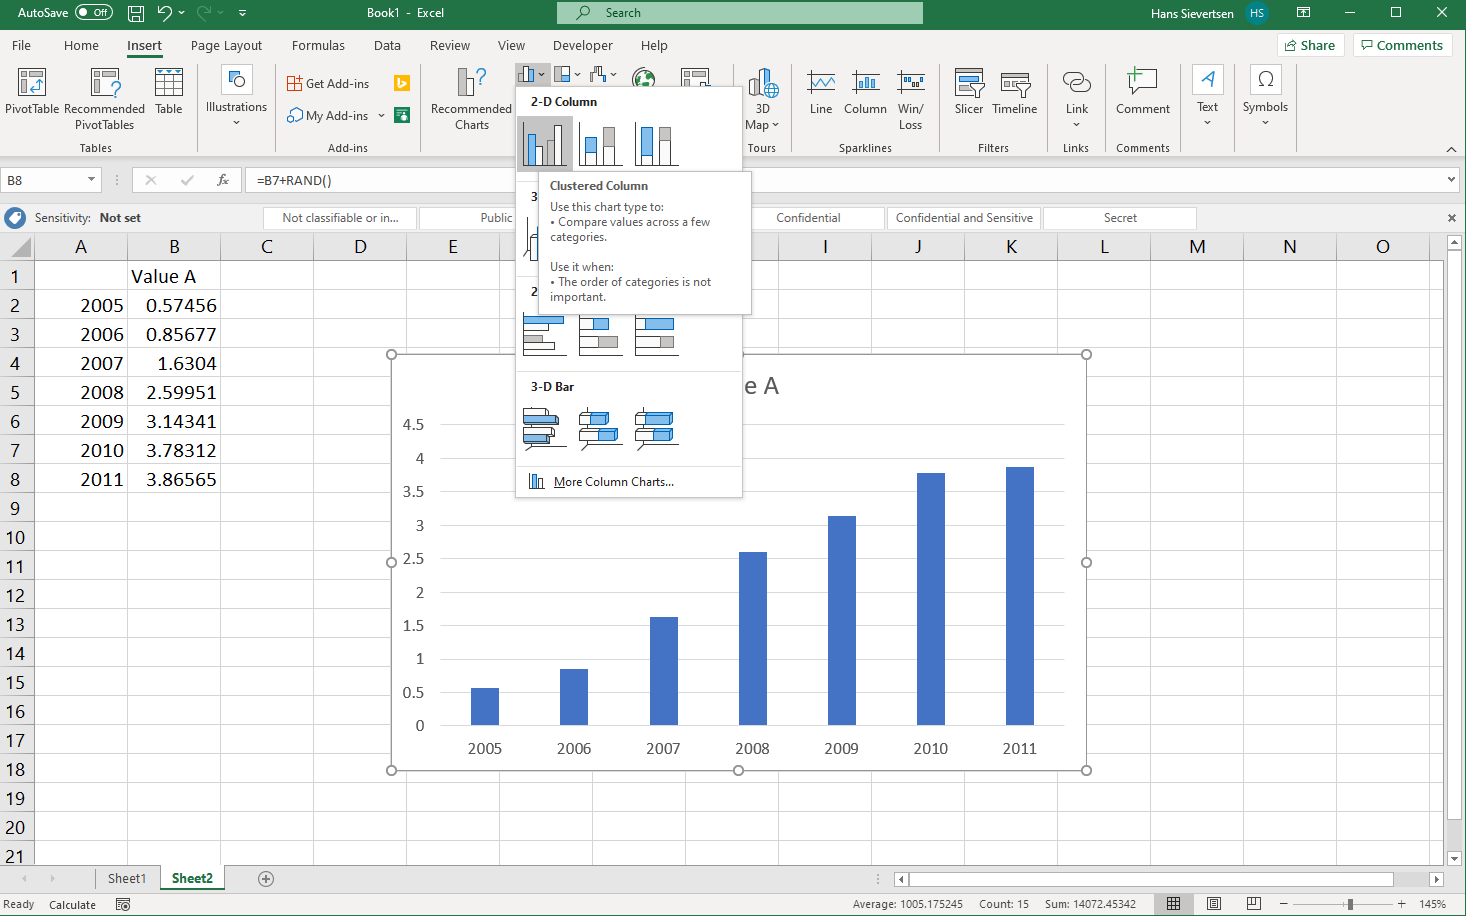The width and height of the screenshot is (1466, 916).
Task: Open the File menu
Action: (x=21, y=46)
